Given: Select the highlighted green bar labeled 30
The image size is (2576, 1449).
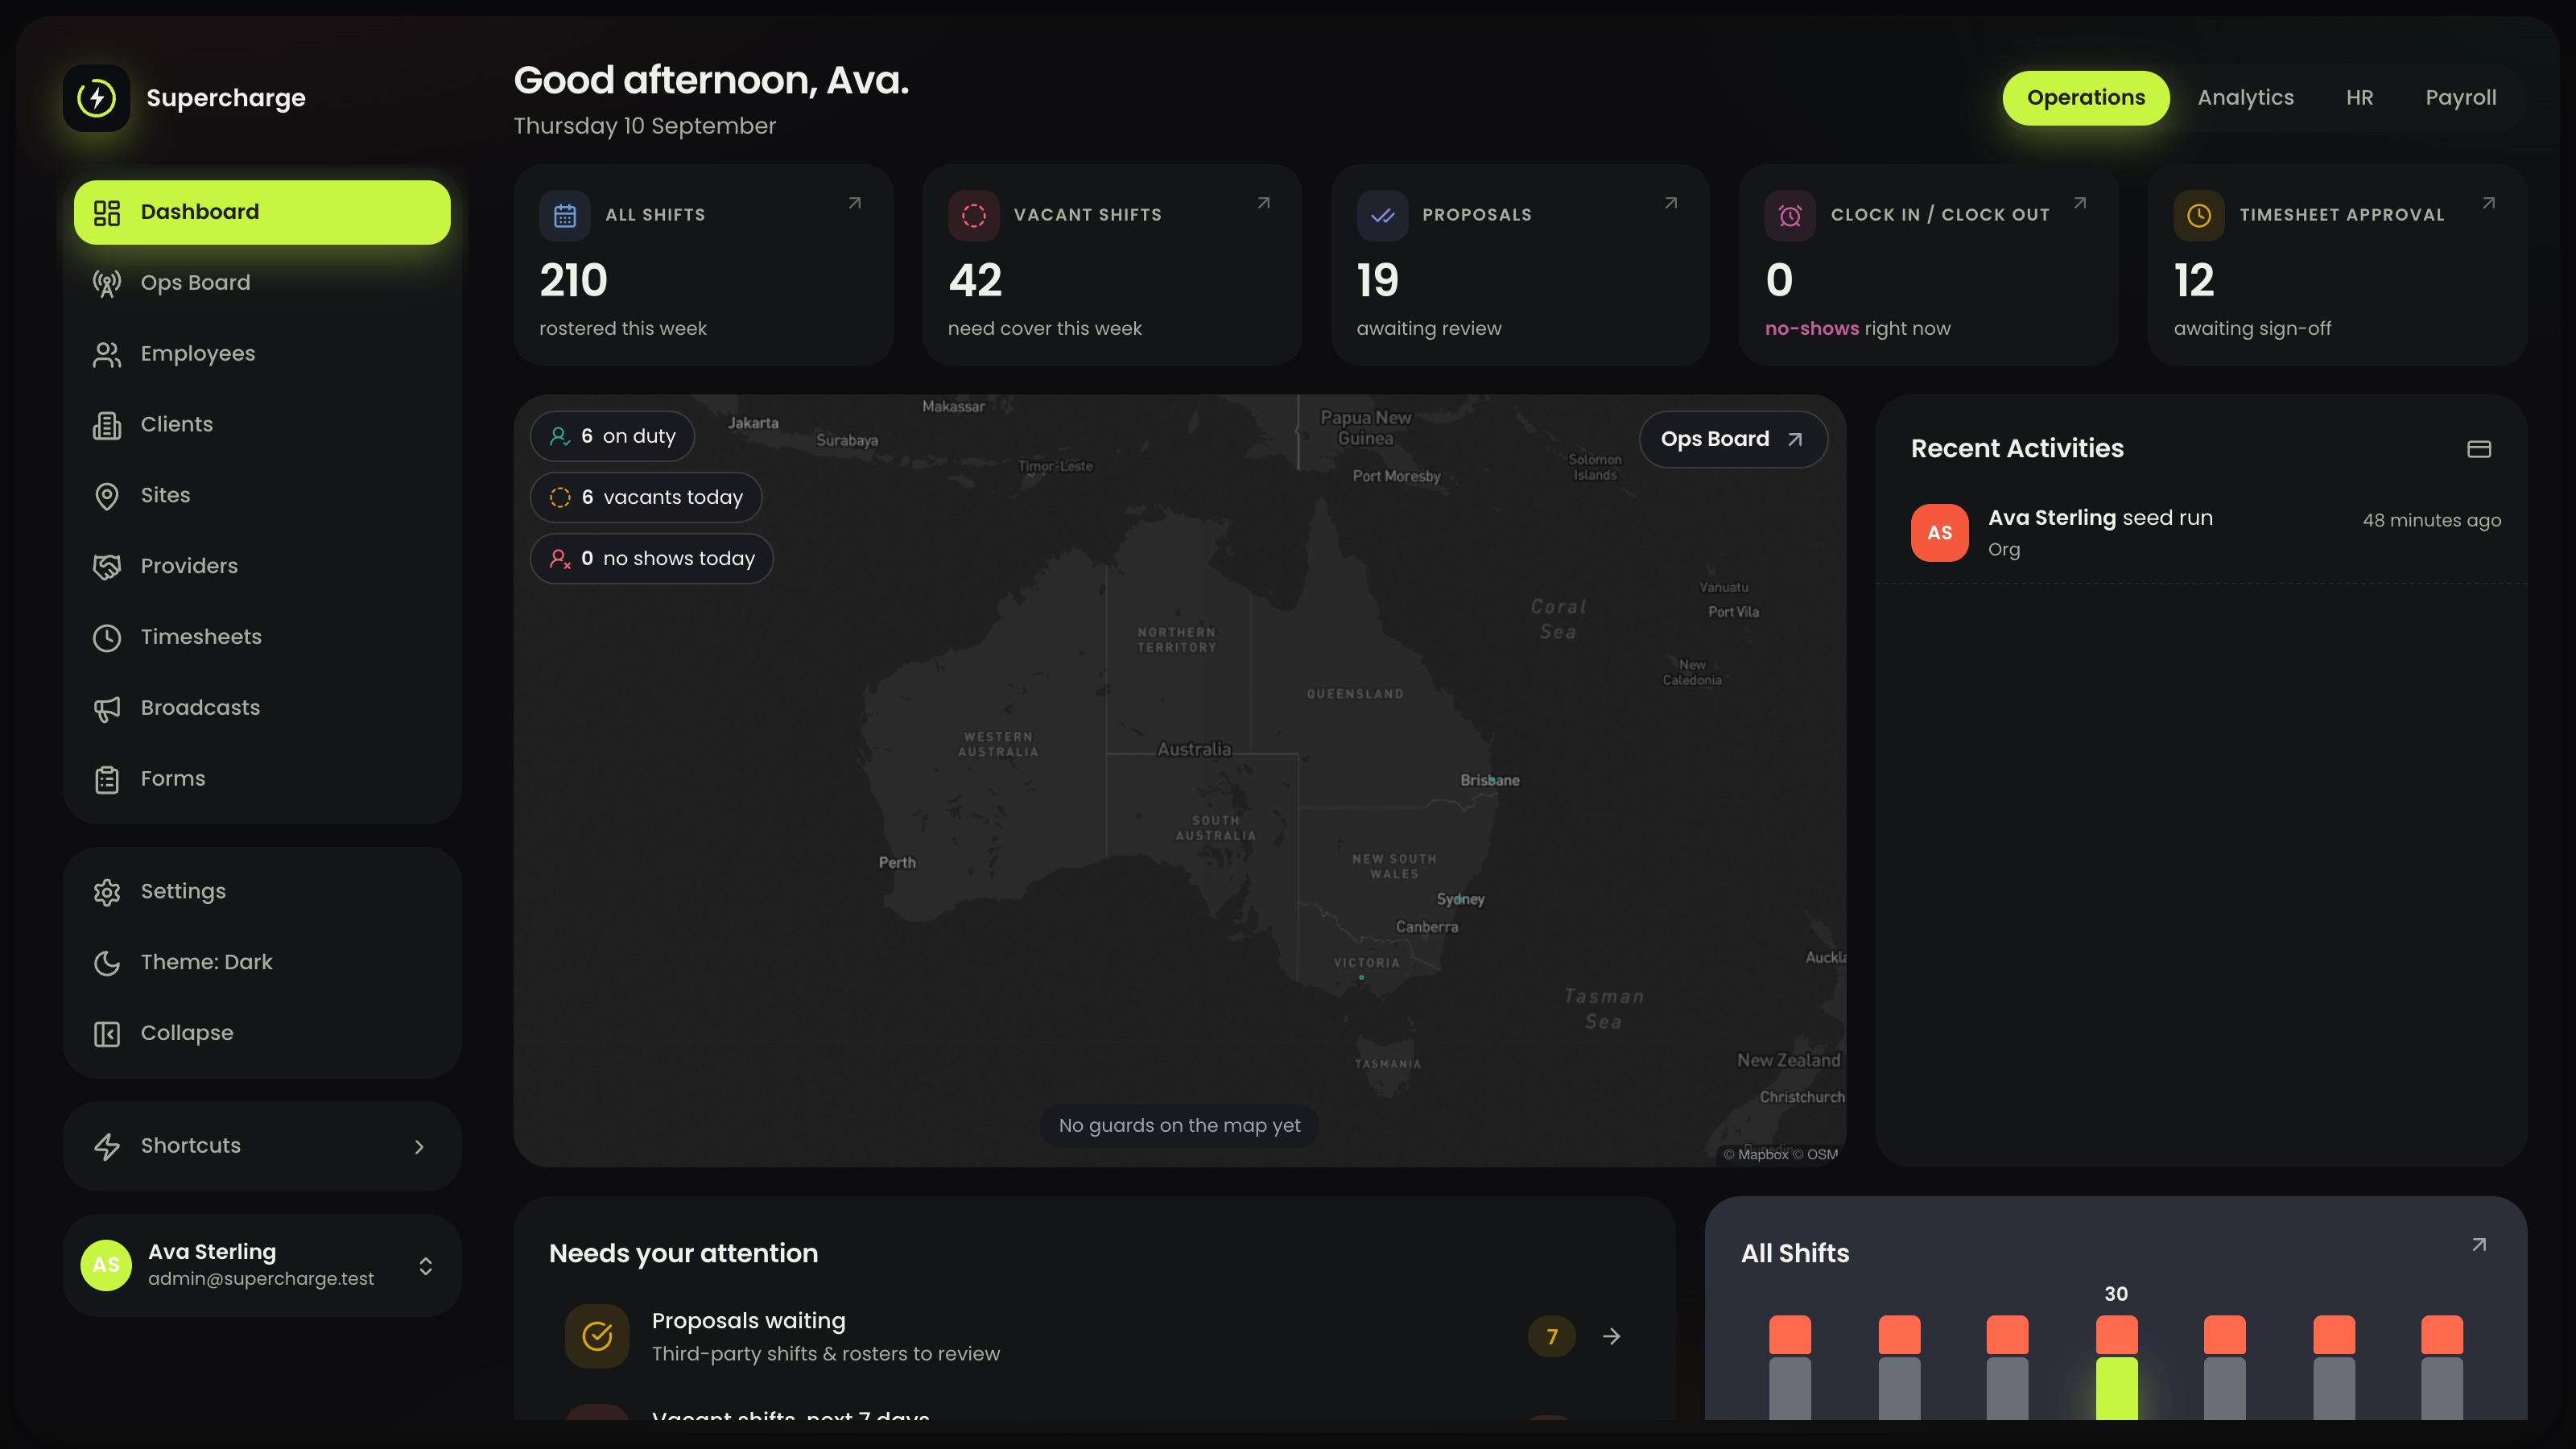Looking at the screenshot, I should point(2116,1388).
